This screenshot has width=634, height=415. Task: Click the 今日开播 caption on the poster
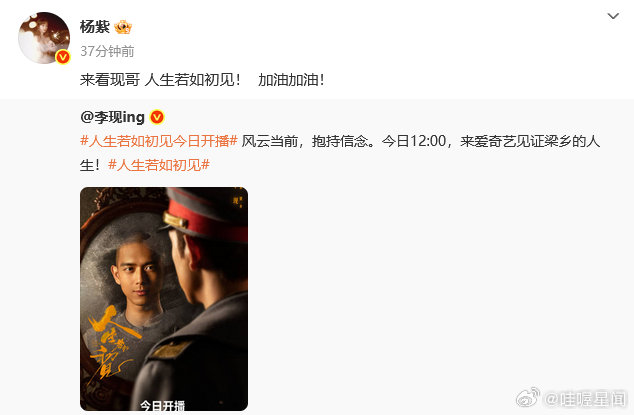pos(163,405)
